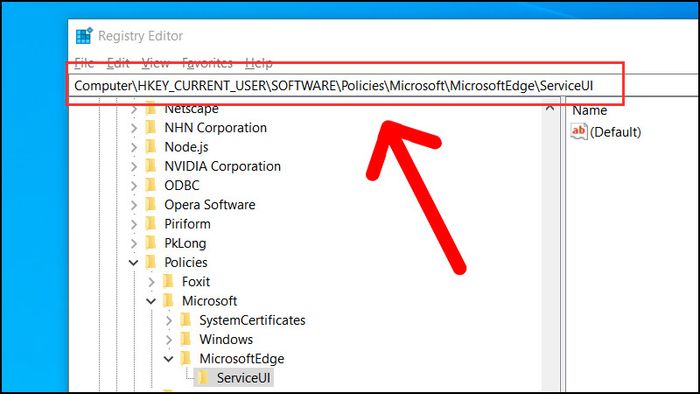Image resolution: width=700 pixels, height=394 pixels.
Task: Click the NHN Corporation folder icon
Action: click(151, 128)
